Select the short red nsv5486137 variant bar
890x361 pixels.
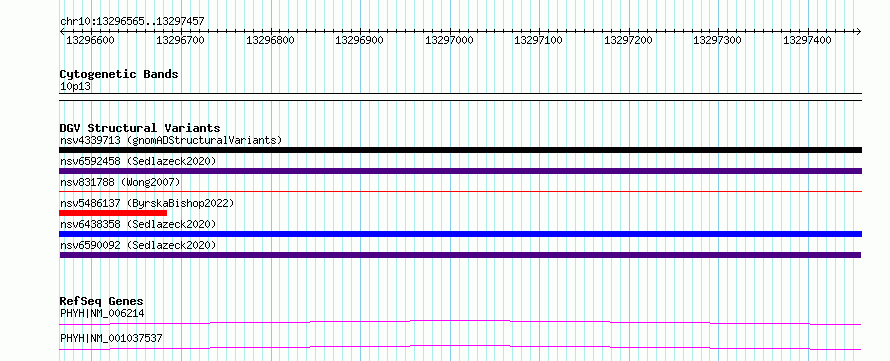point(113,213)
